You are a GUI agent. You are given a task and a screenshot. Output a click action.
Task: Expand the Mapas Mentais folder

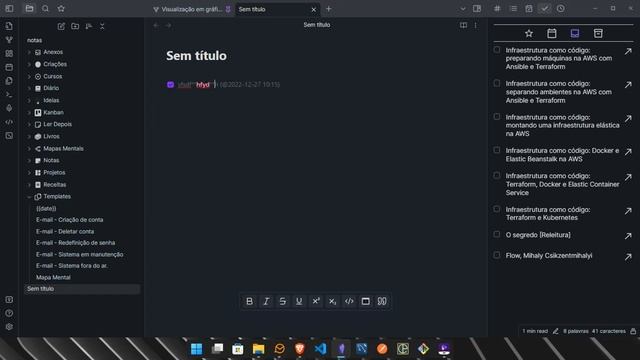(x=29, y=149)
